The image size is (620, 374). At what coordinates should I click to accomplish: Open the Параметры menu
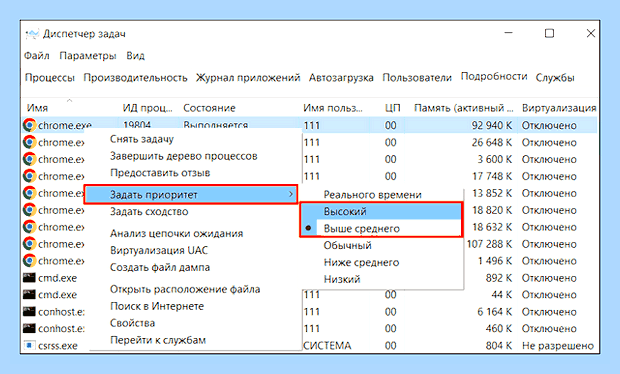click(88, 56)
